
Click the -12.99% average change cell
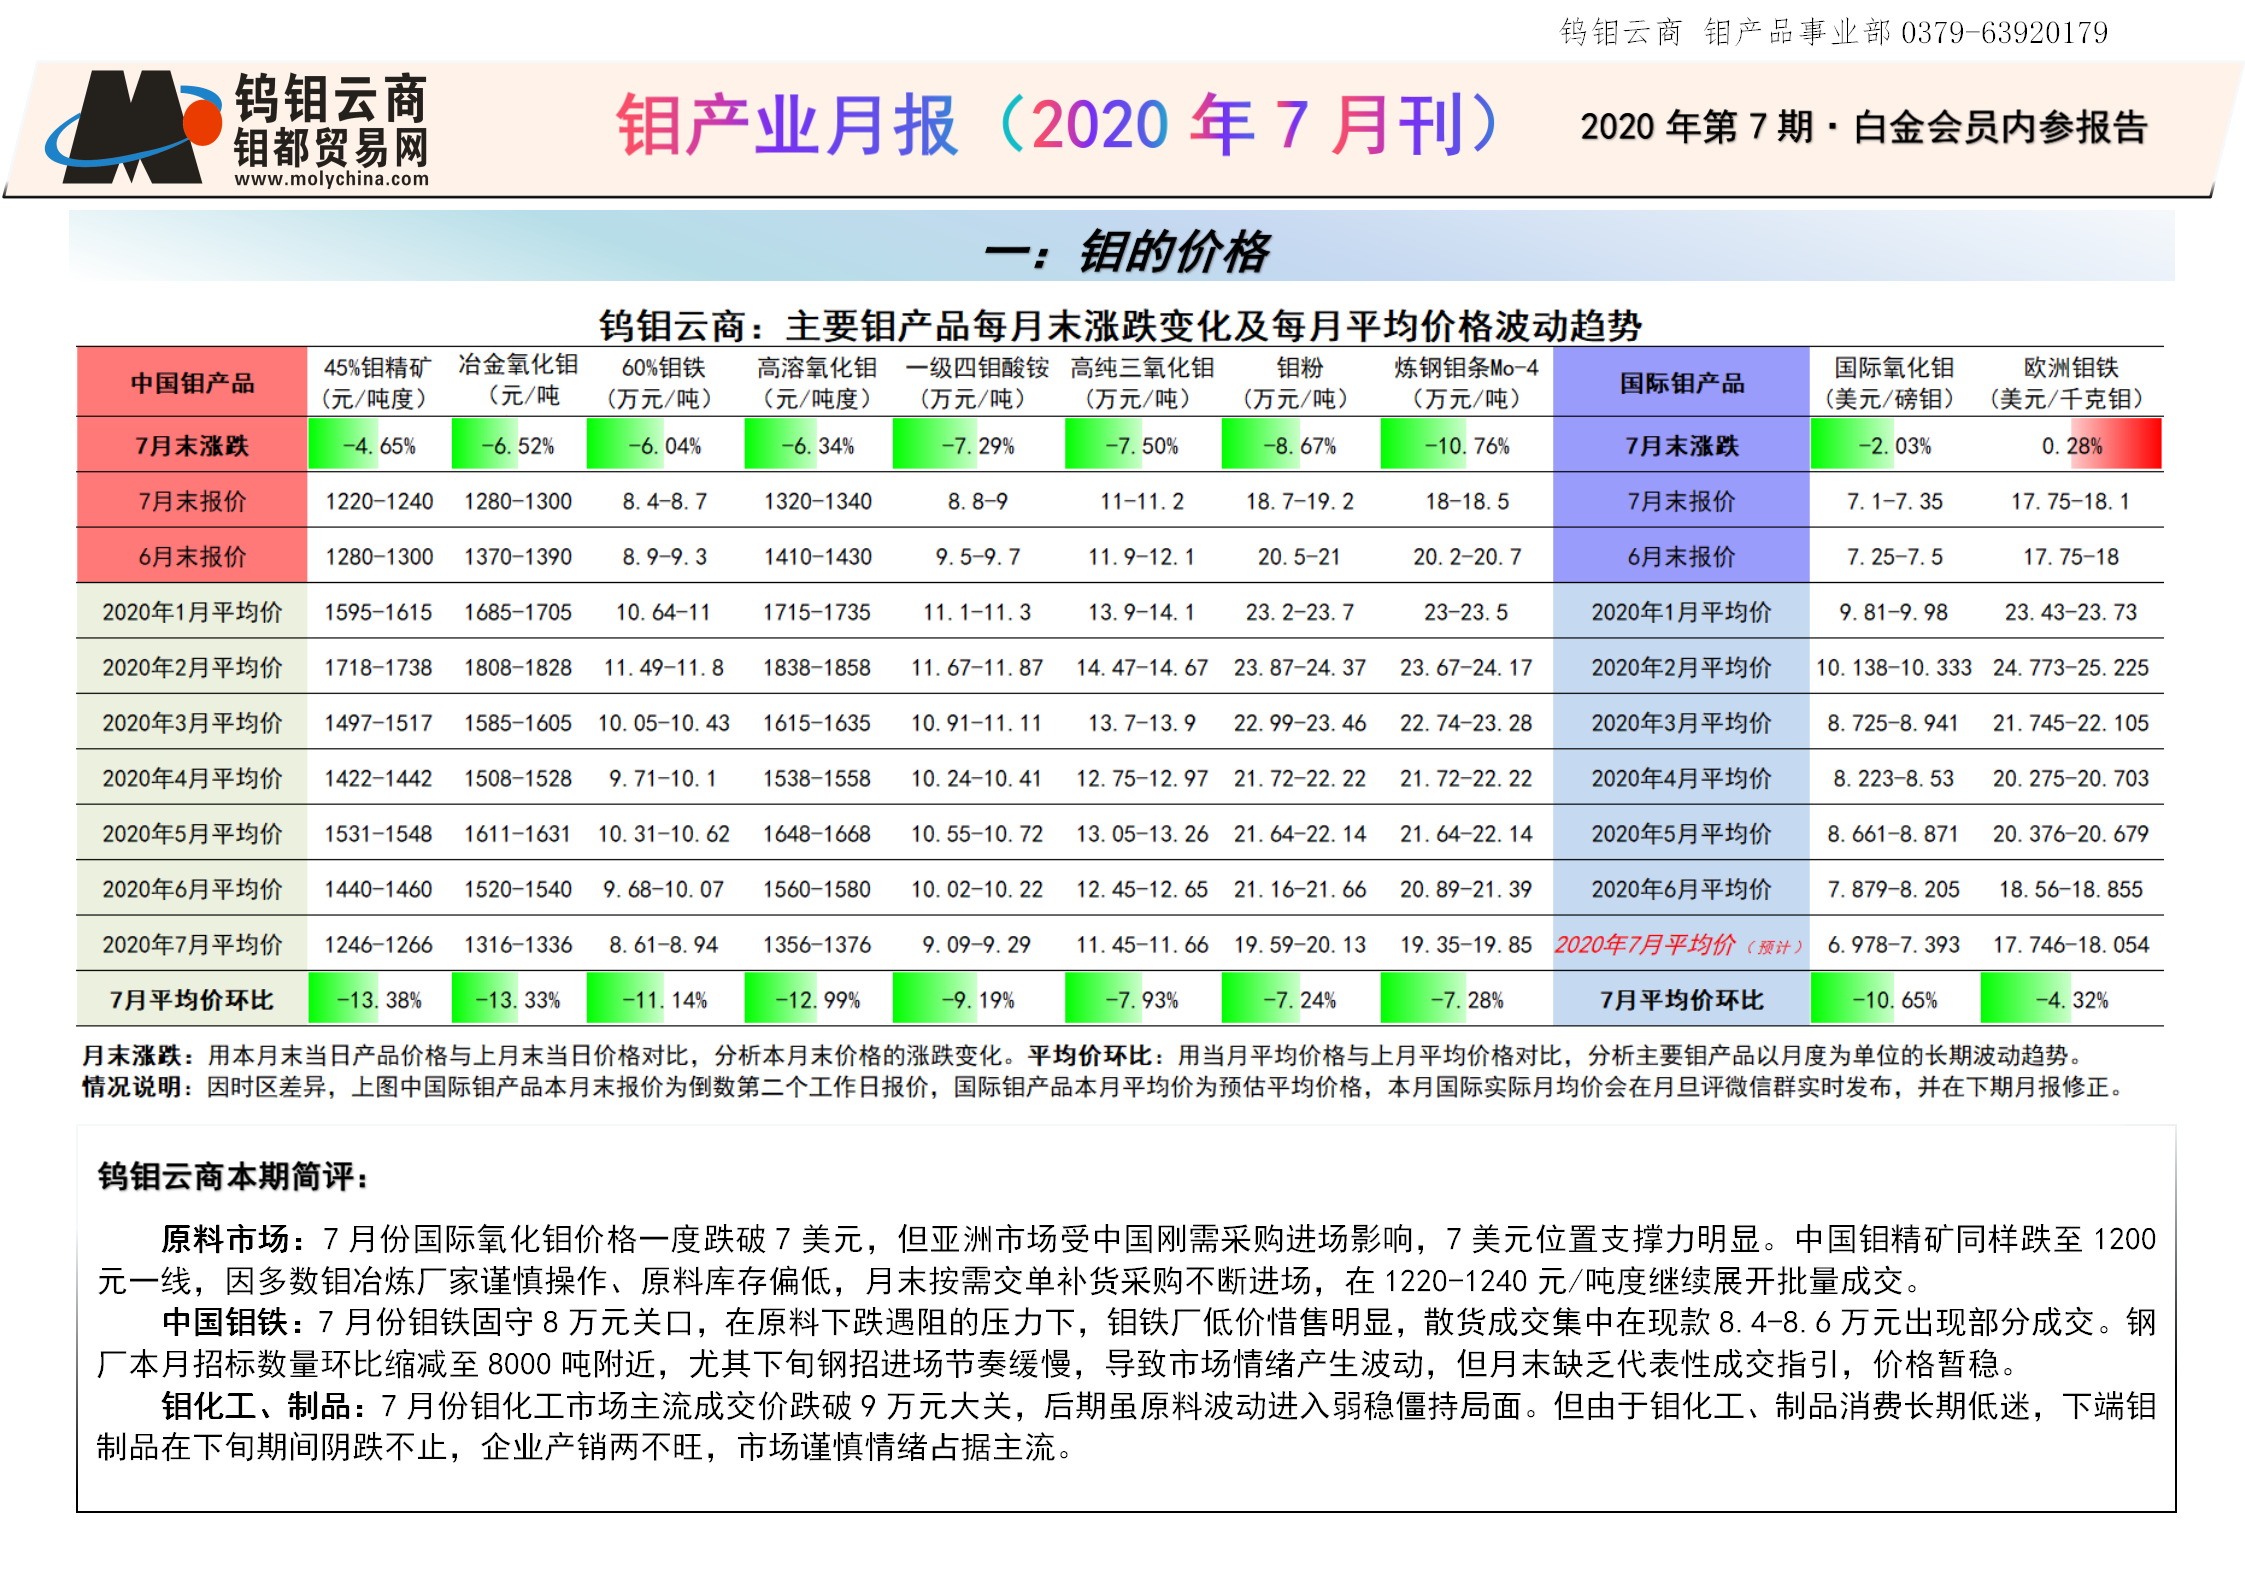point(817,1000)
